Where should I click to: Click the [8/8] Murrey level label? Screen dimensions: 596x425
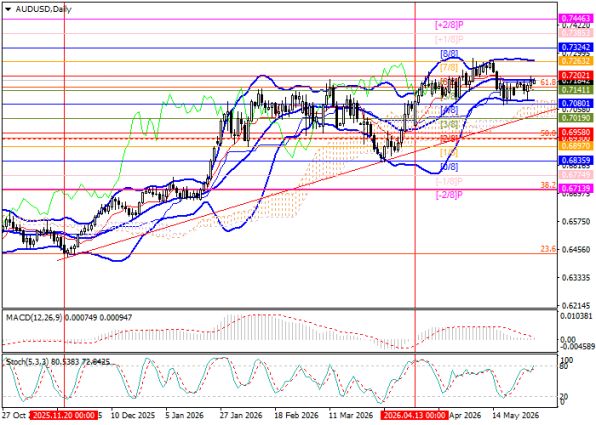coord(449,54)
